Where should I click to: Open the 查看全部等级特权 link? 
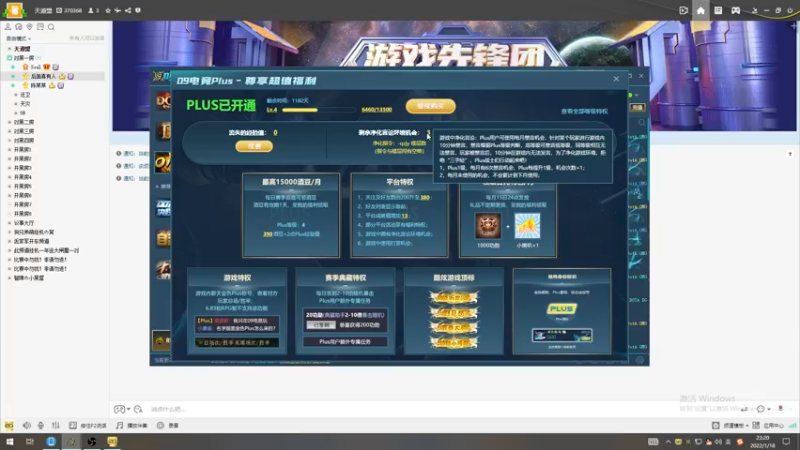585,111
